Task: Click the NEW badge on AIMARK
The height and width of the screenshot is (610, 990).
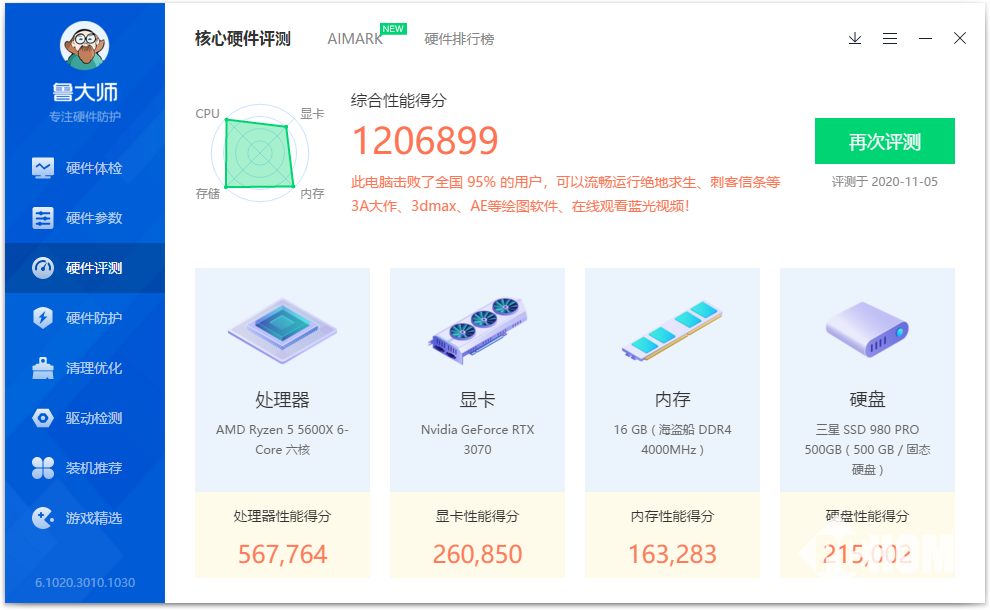Action: (x=393, y=29)
